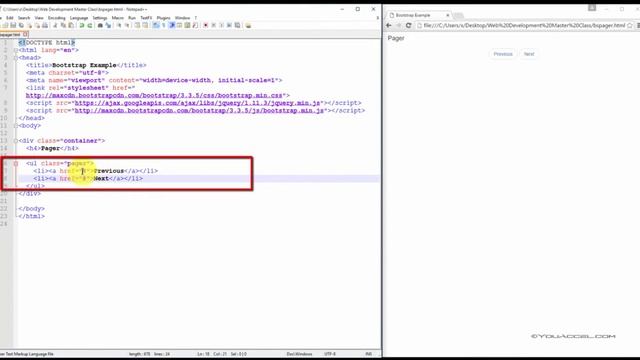
Task: Open the Search menu
Action: point(24,18)
